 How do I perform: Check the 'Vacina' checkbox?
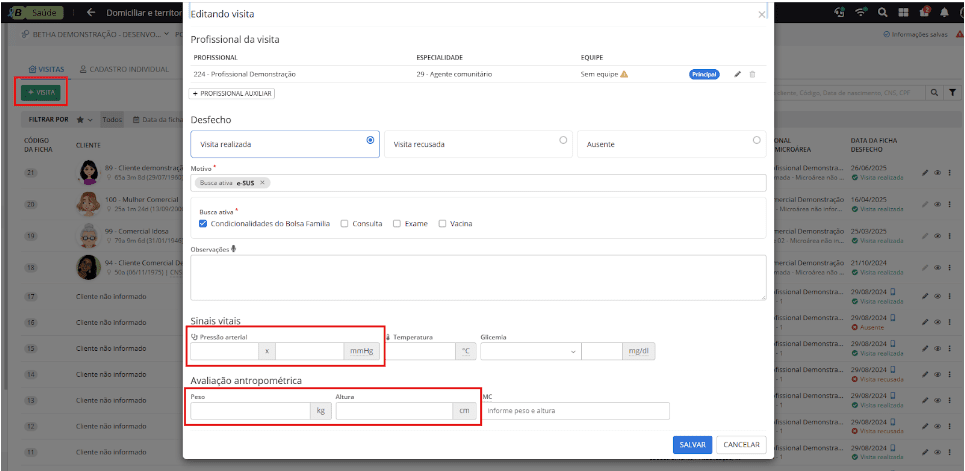tap(443, 224)
